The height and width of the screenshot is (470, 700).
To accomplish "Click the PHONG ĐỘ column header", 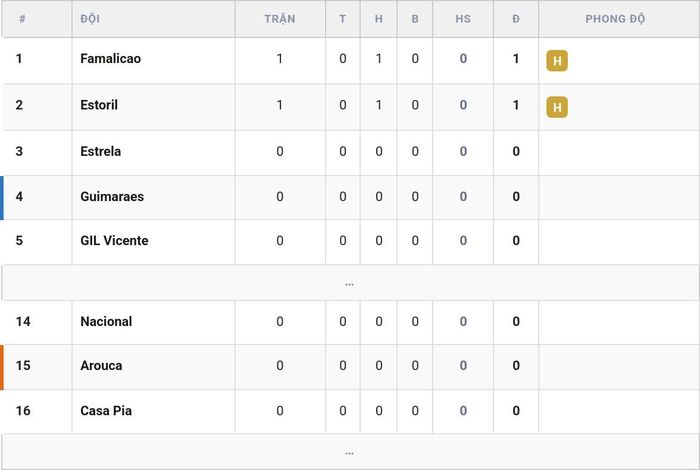I will point(615,19).
